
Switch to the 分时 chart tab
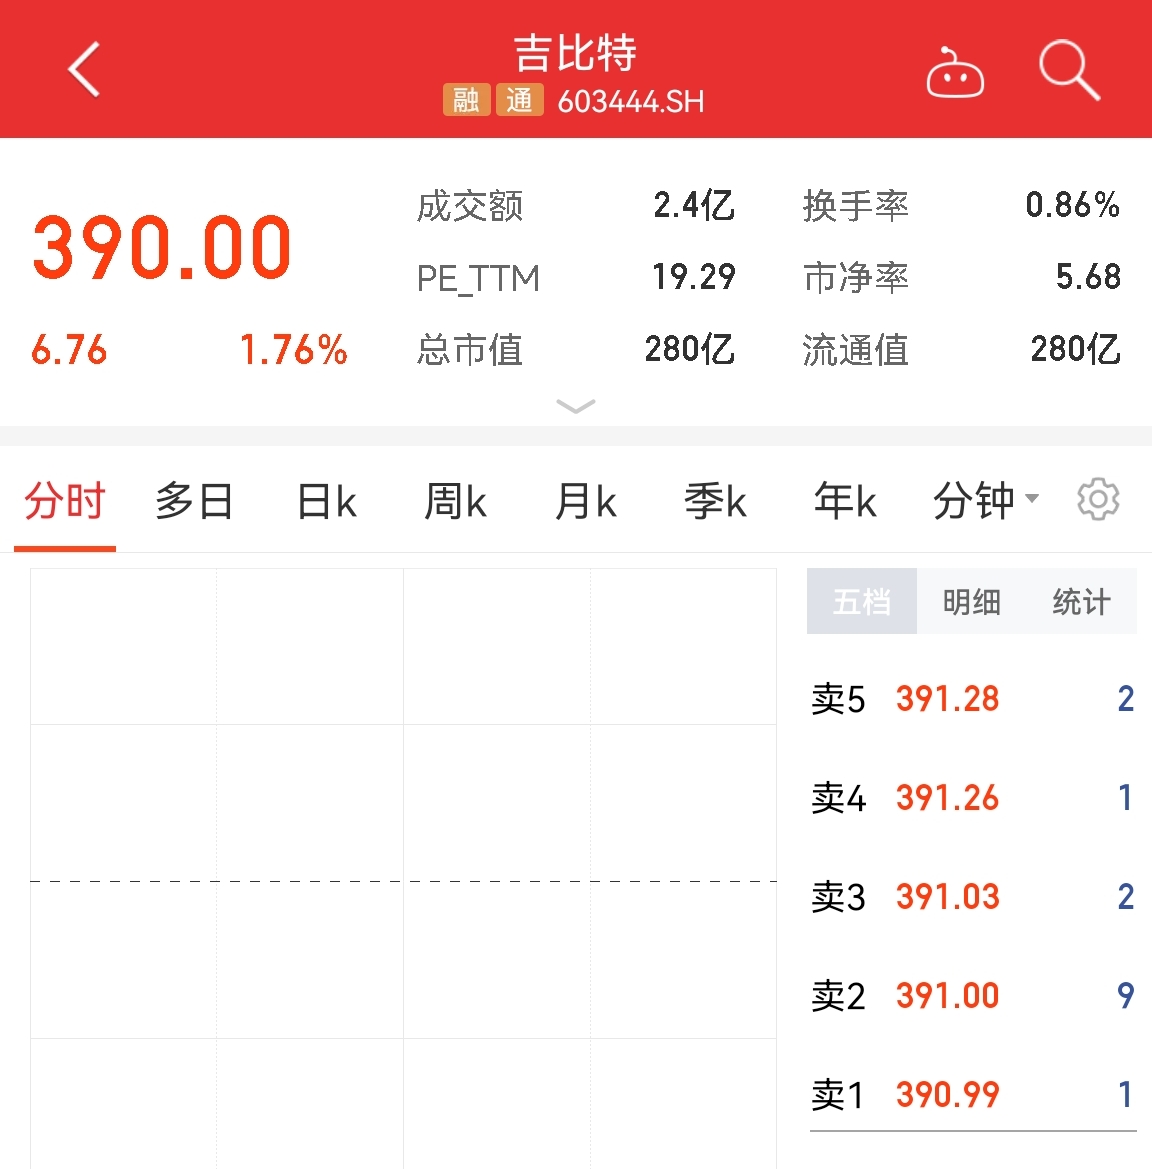pos(65,500)
